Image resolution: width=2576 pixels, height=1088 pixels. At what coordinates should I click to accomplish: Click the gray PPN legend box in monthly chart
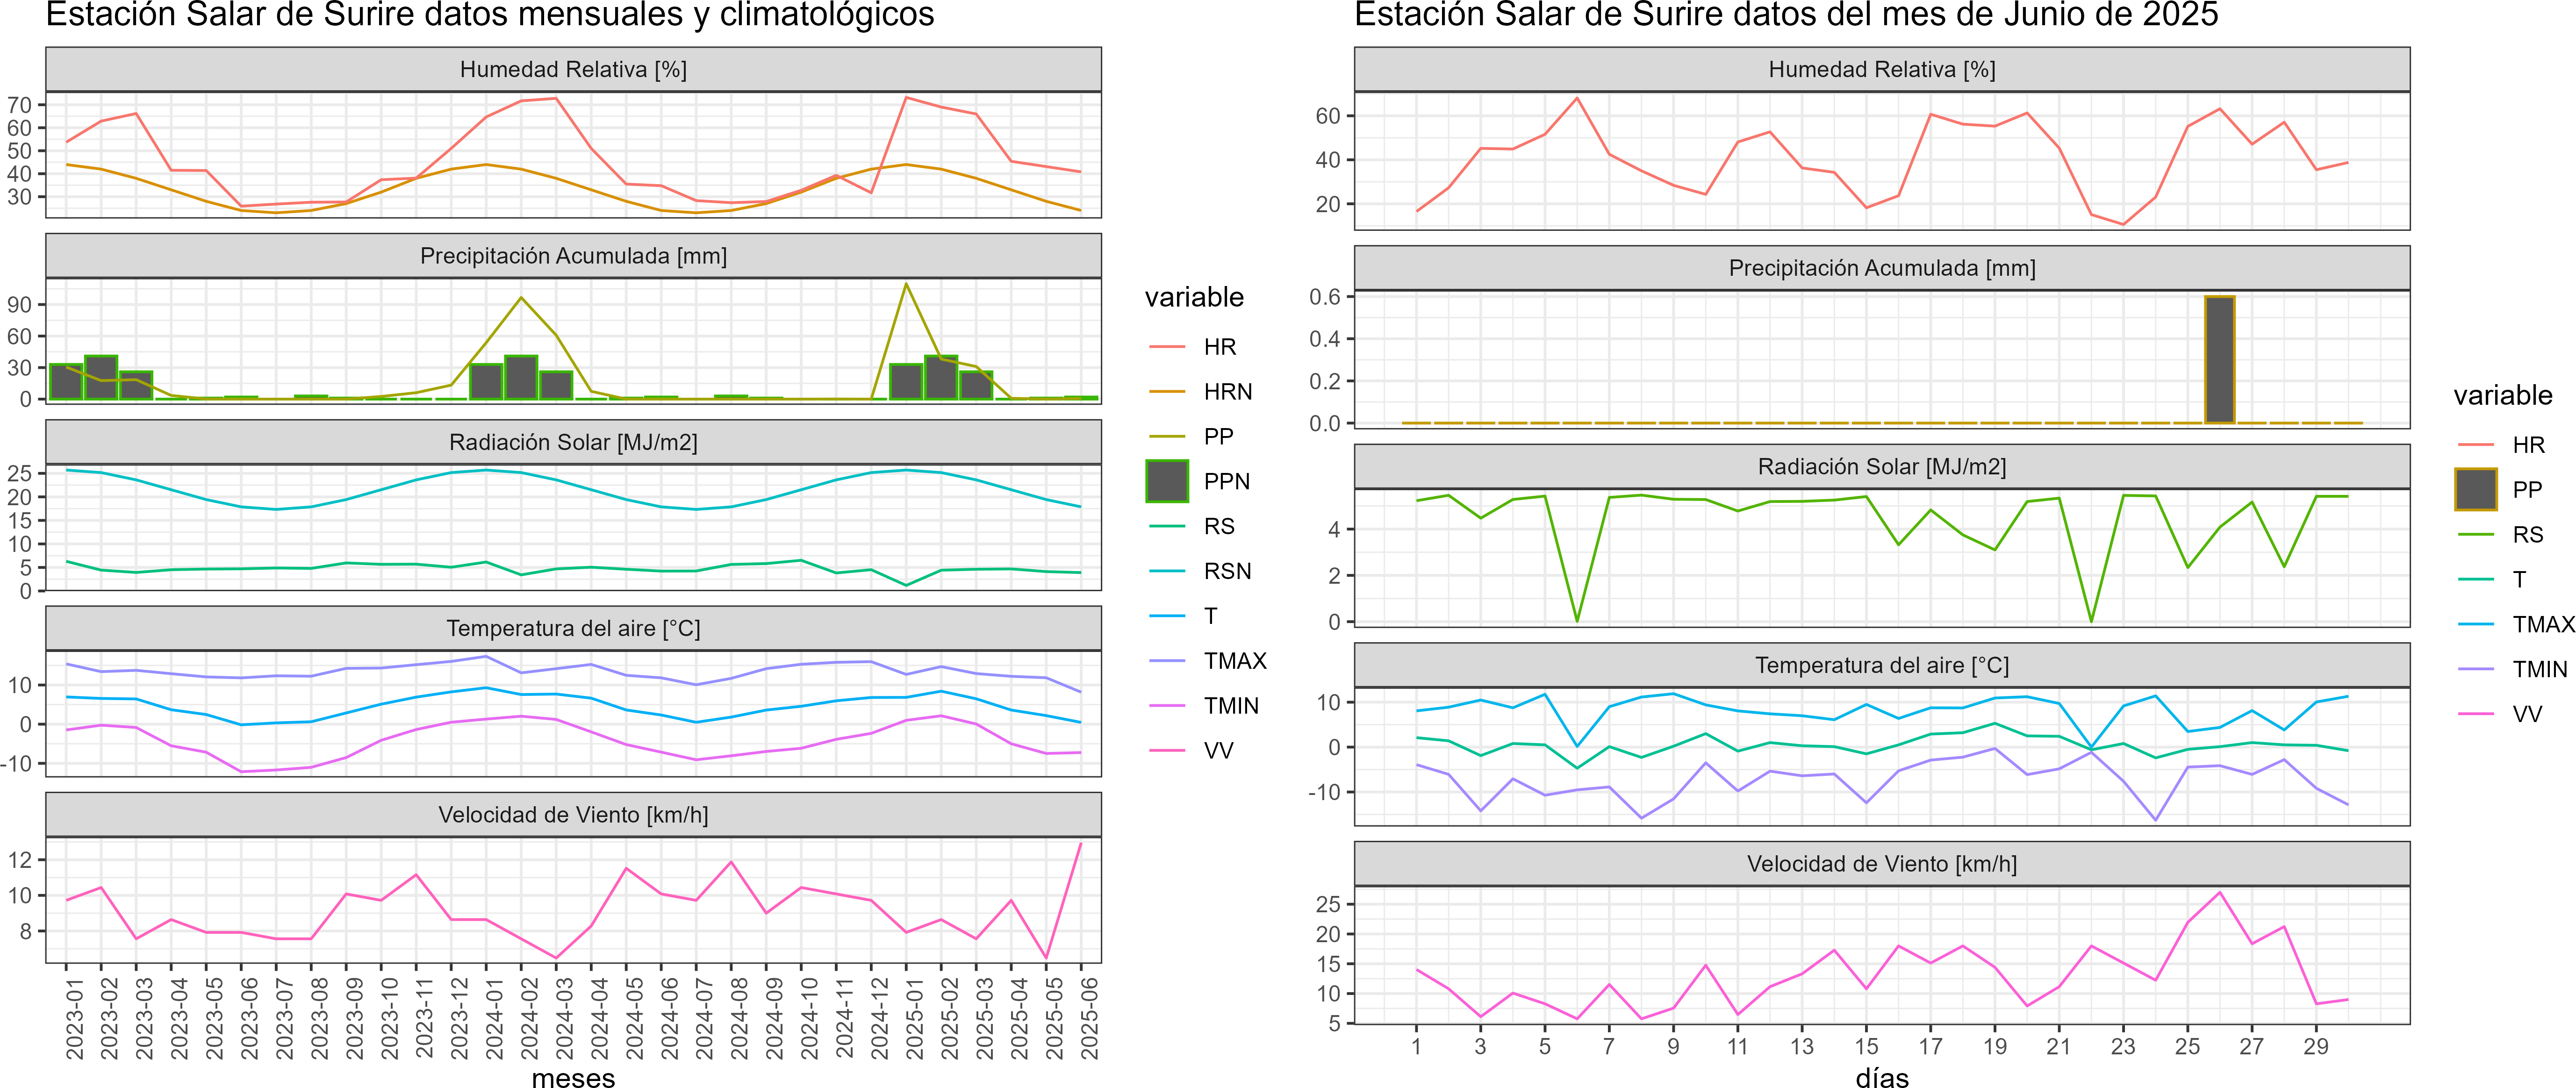pos(1167,481)
